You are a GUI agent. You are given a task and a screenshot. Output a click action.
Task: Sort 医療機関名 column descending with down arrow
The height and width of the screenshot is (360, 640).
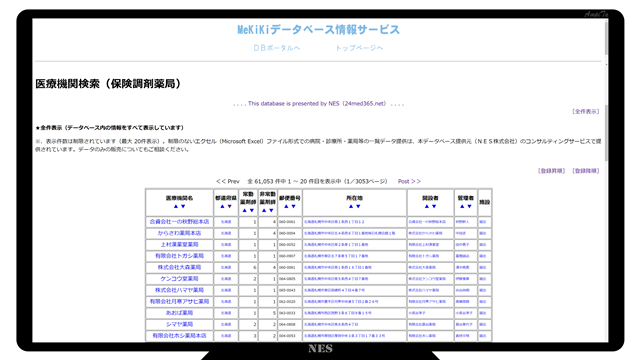183,207
